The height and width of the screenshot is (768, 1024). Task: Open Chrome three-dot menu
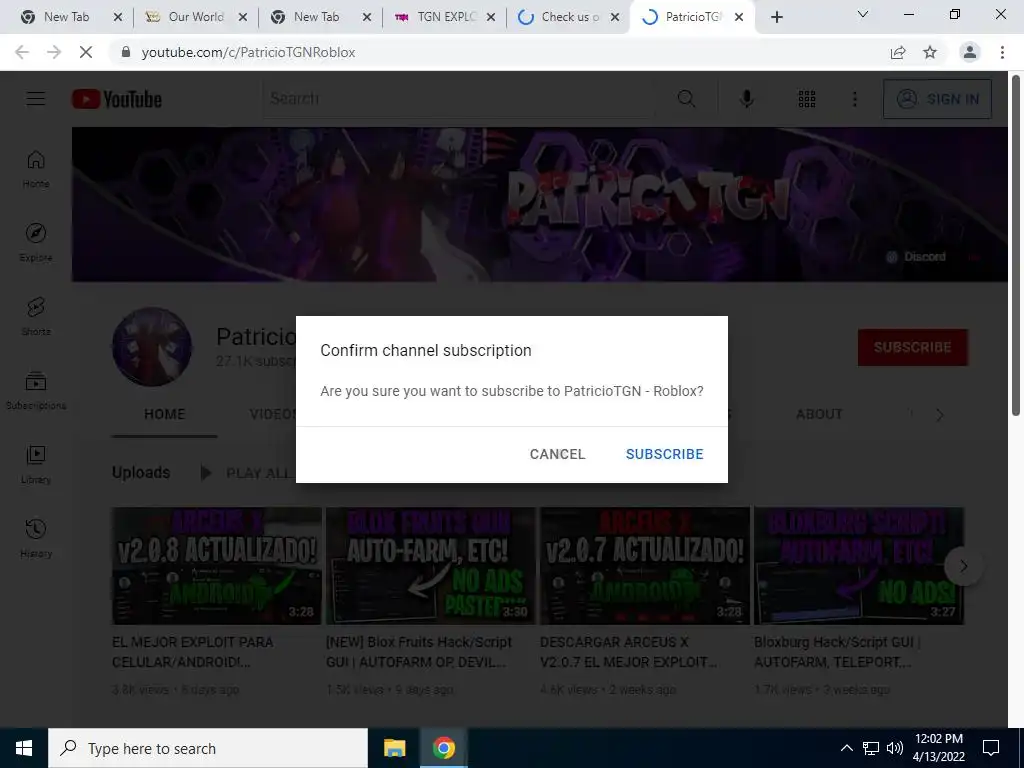pos(1002,52)
